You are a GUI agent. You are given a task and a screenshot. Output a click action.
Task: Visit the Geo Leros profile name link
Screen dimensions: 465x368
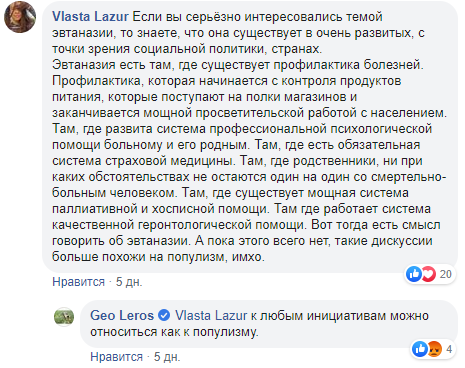click(122, 315)
